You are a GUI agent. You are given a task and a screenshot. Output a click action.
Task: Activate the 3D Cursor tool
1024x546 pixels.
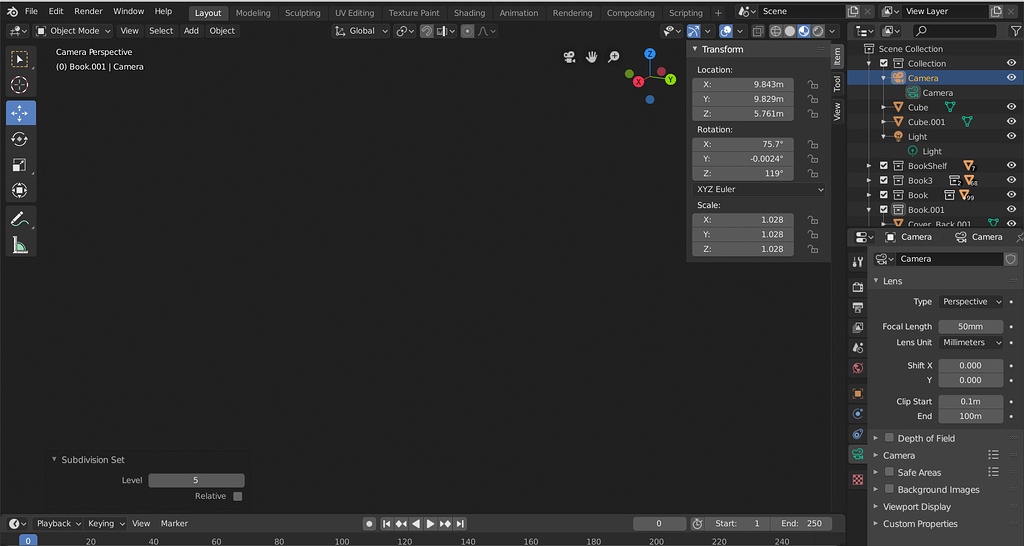[20, 85]
